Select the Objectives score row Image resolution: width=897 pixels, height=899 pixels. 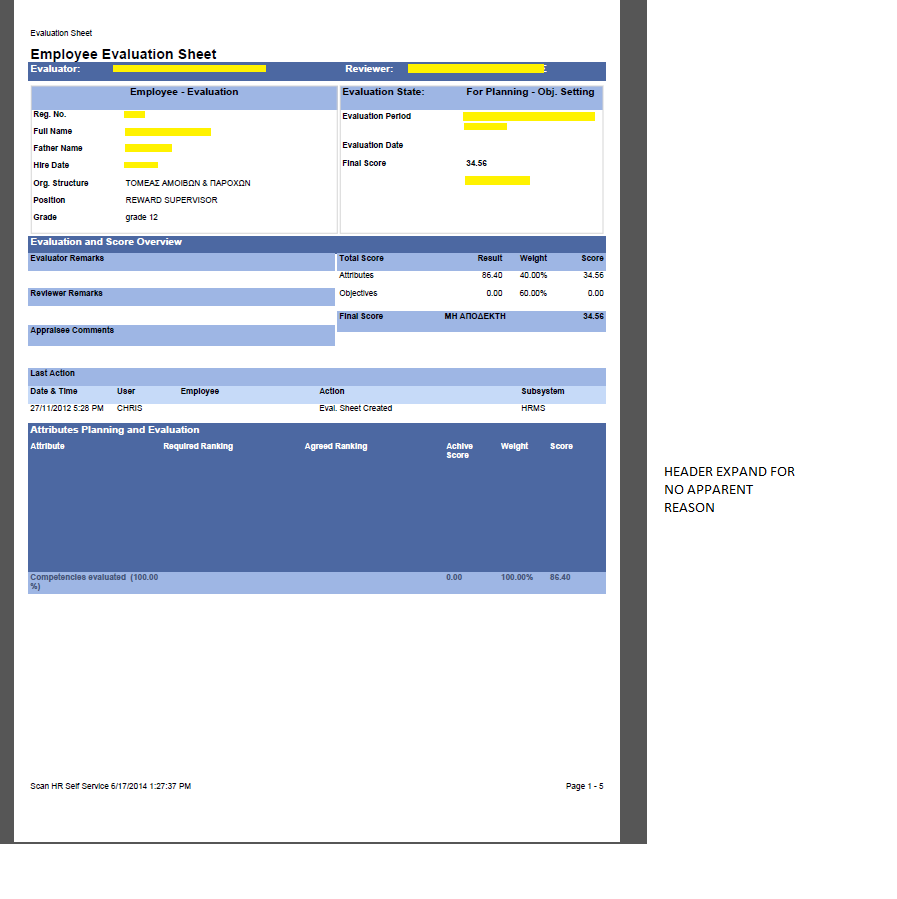point(471,294)
